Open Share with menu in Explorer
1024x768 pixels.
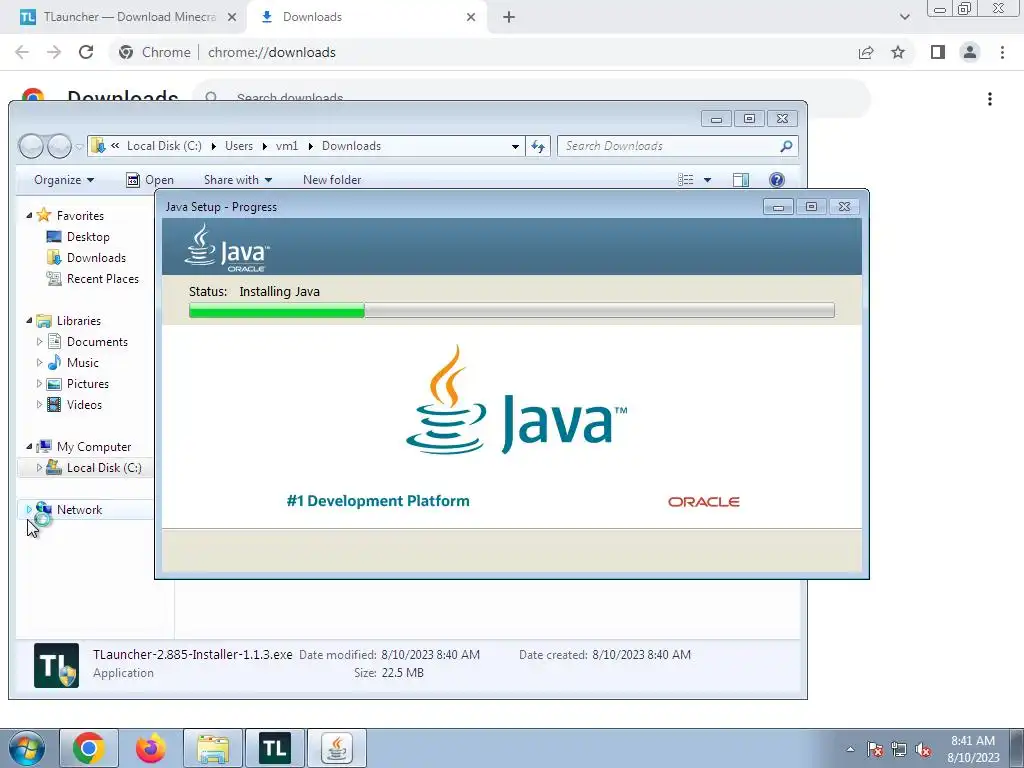click(238, 180)
